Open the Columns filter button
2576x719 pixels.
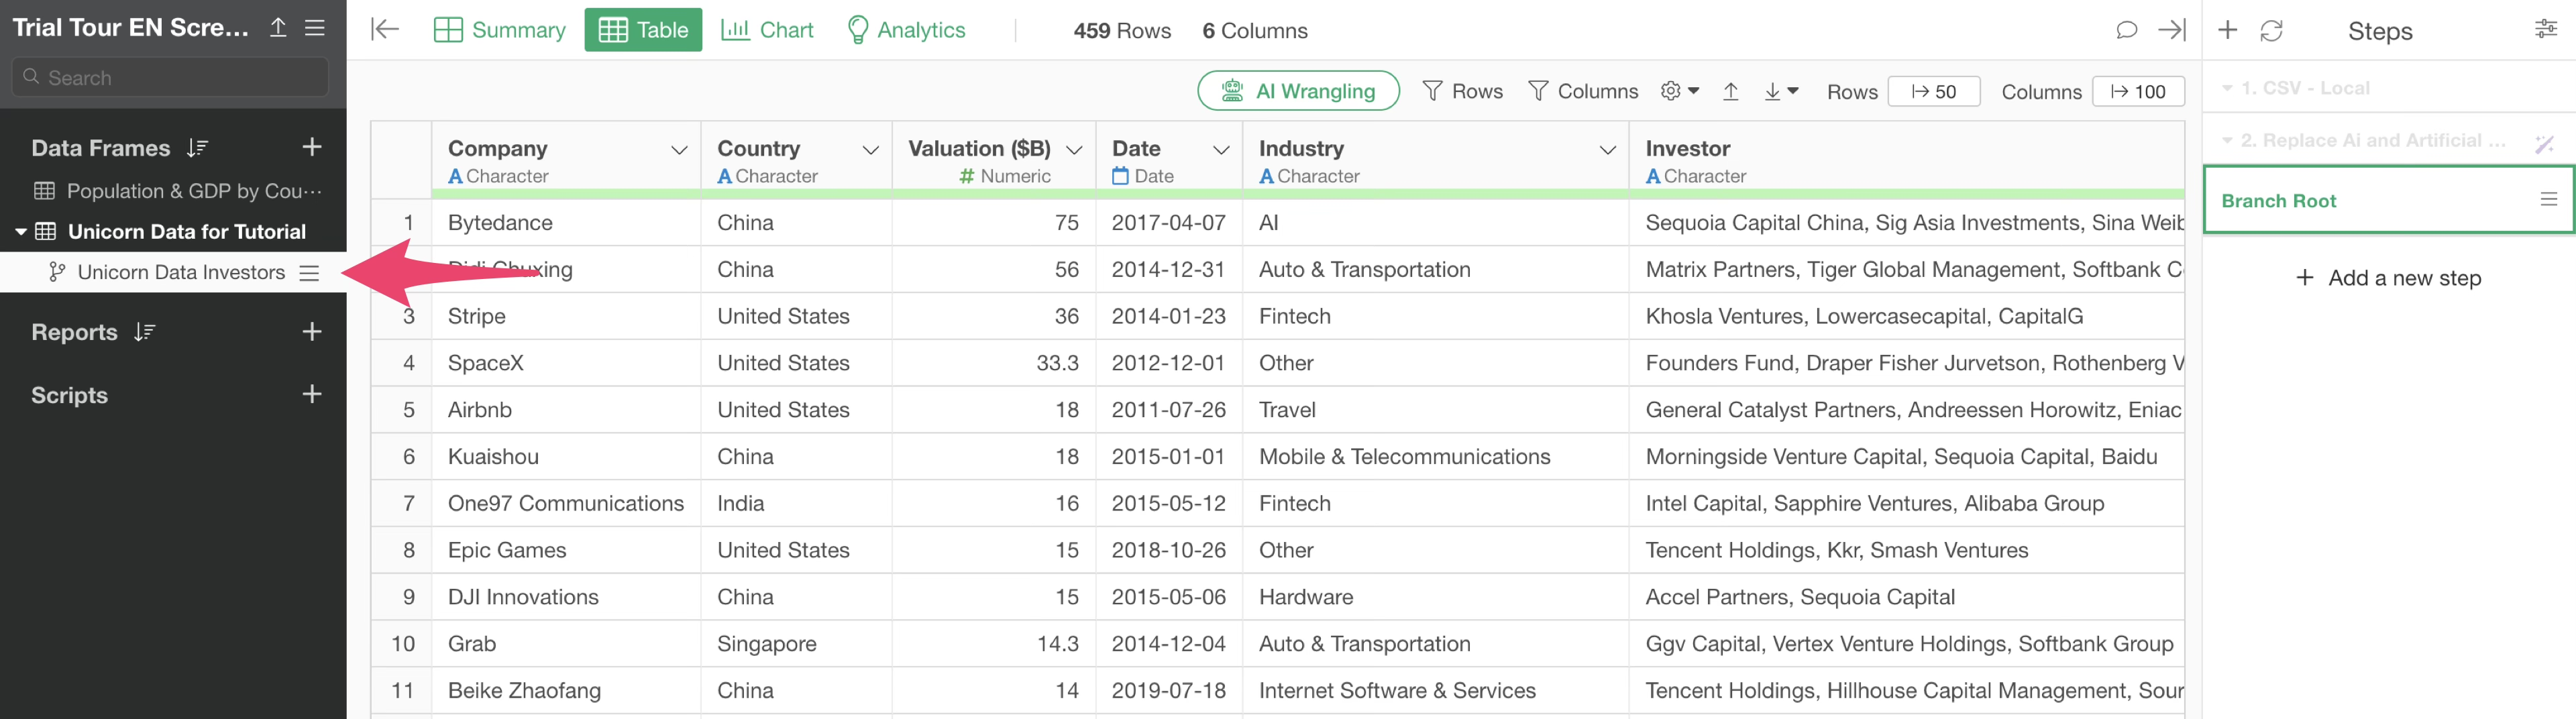click(1583, 91)
